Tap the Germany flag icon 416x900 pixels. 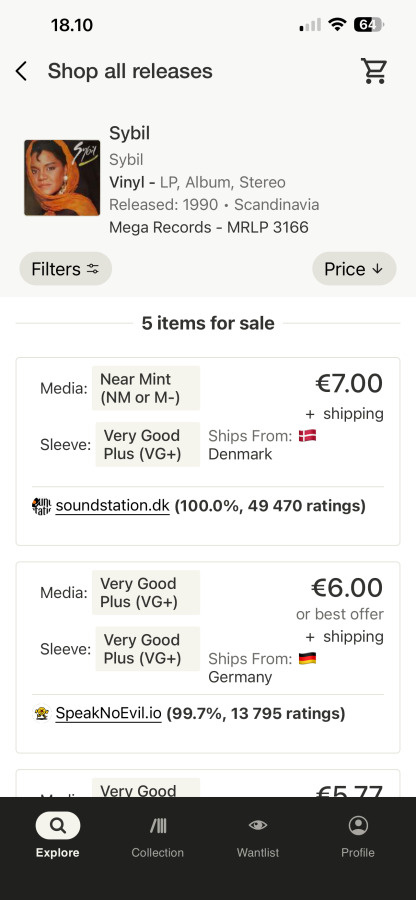308,658
